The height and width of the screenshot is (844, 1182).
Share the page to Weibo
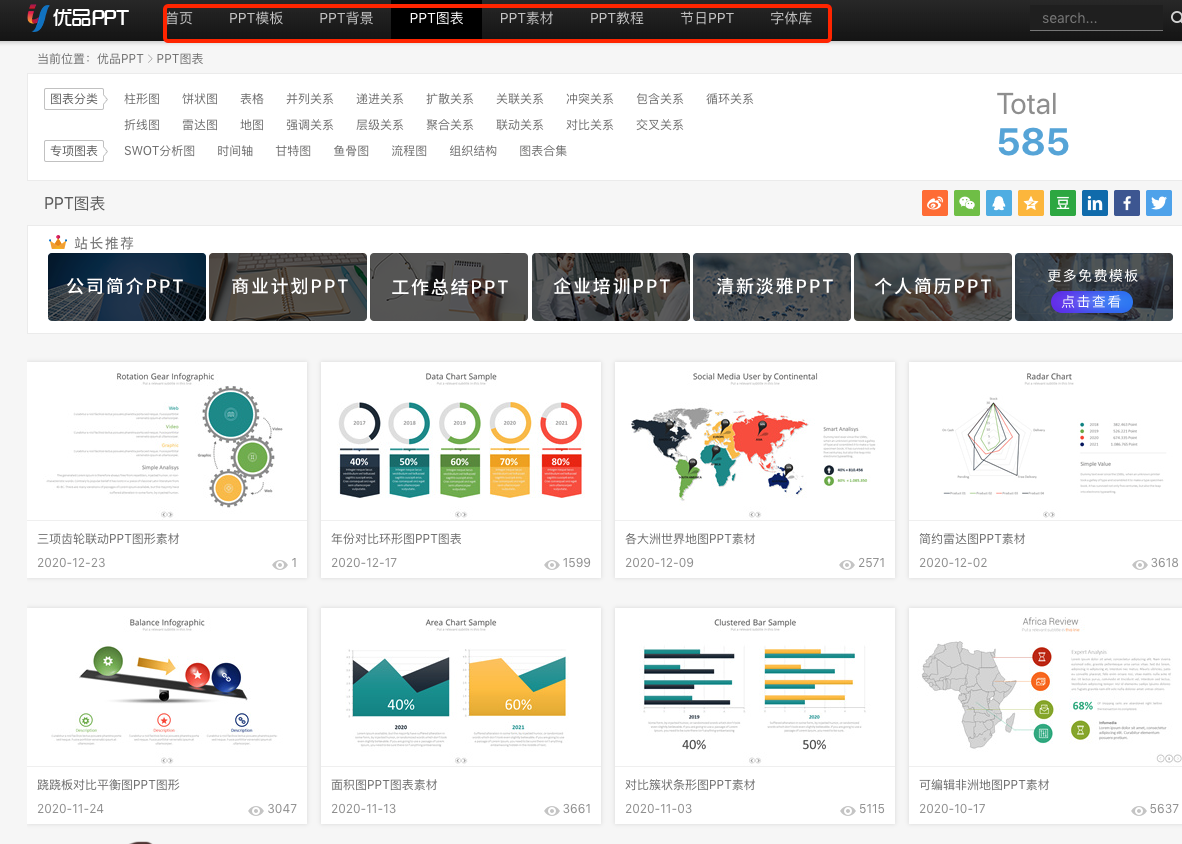(x=934, y=202)
